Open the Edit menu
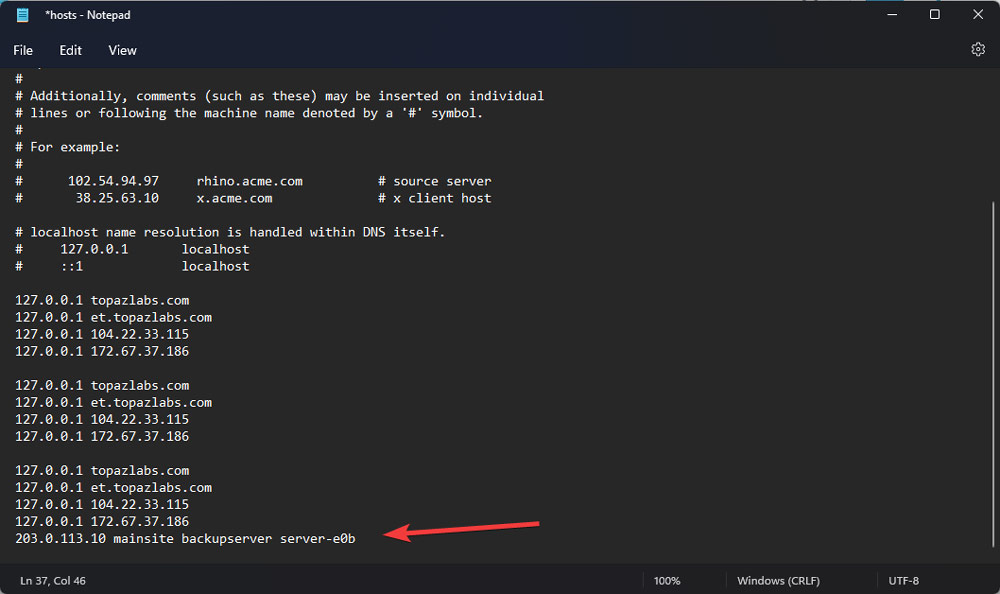 [70, 50]
